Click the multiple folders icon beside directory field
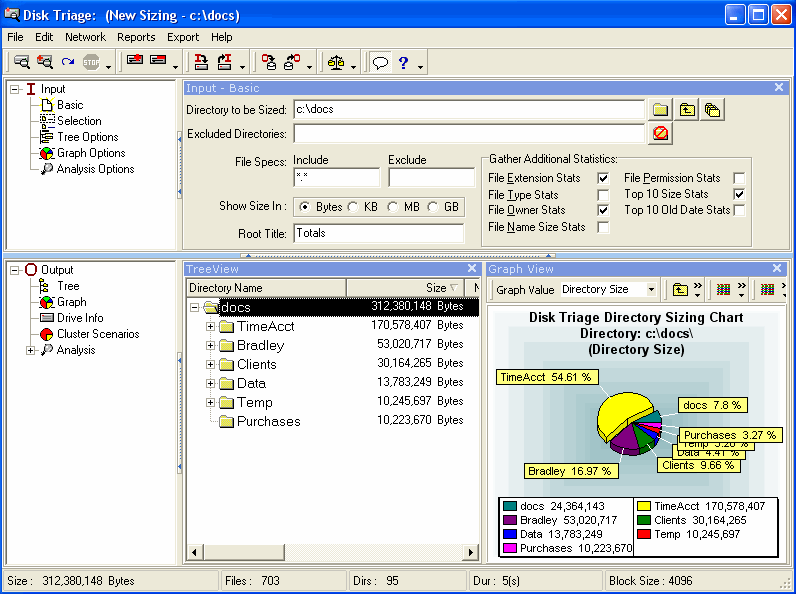Screen dimensions: 796x594 (x=713, y=110)
